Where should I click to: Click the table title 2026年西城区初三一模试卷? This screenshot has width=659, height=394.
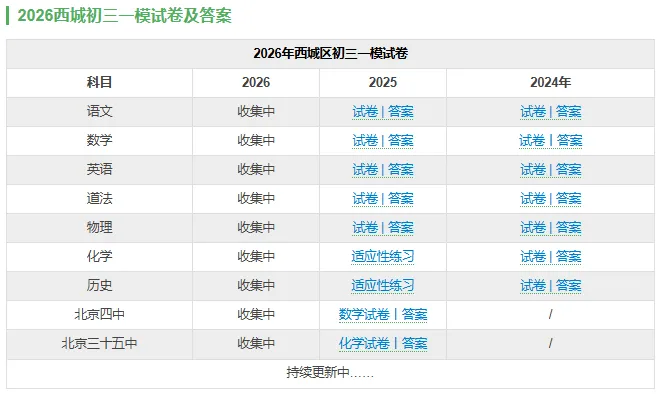pyautogui.click(x=330, y=53)
